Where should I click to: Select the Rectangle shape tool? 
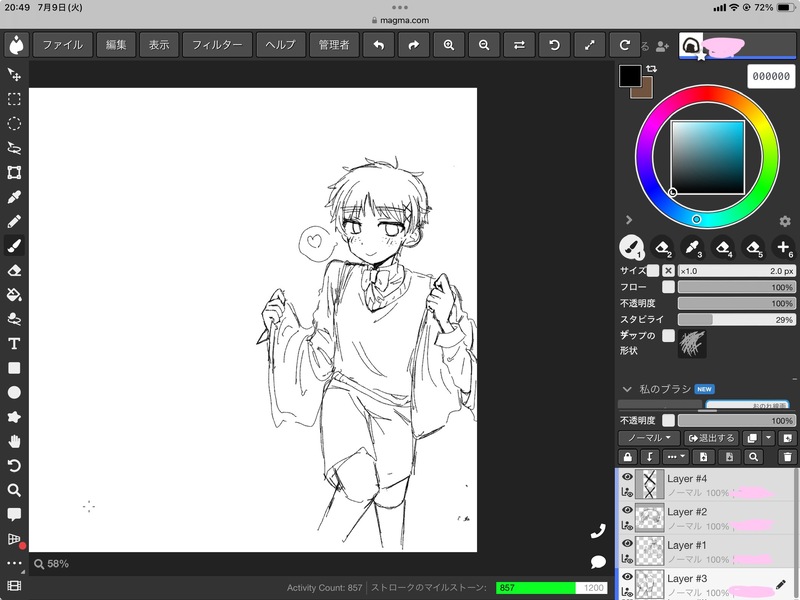pyautogui.click(x=14, y=368)
